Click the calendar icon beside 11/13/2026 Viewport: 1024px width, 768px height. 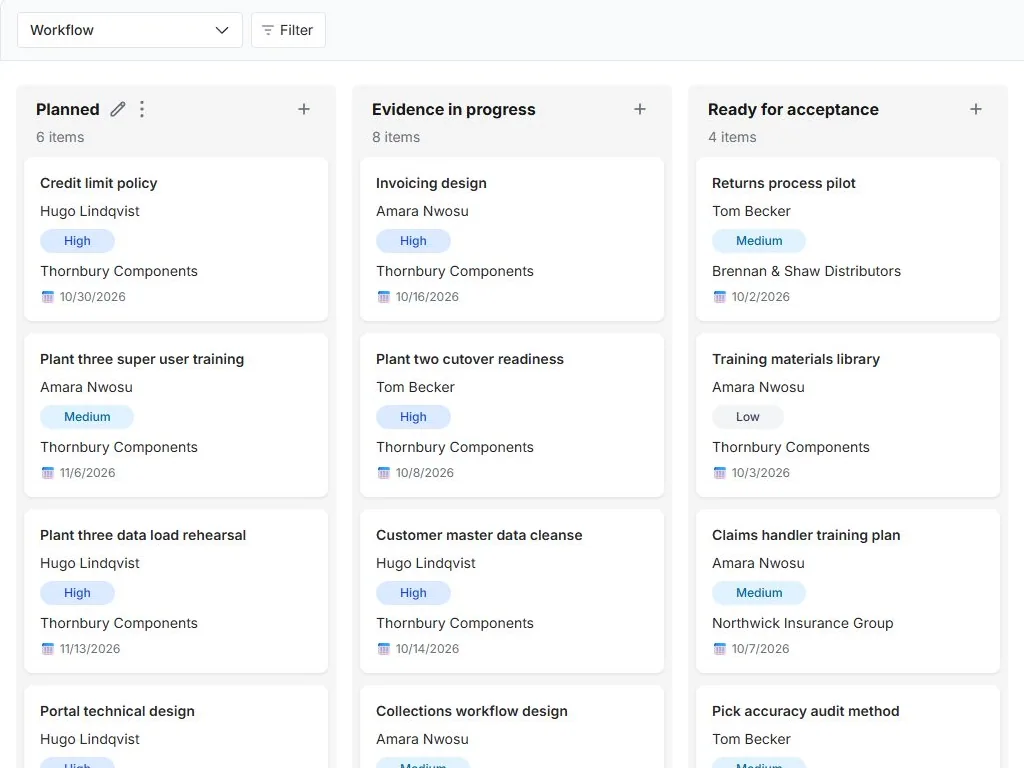tap(48, 648)
